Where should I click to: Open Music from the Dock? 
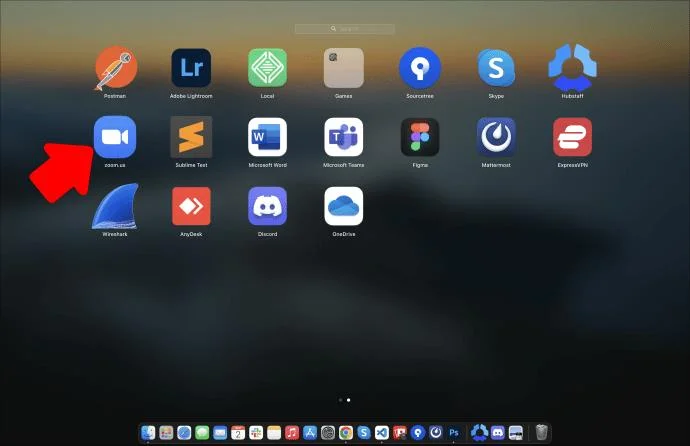[292, 433]
